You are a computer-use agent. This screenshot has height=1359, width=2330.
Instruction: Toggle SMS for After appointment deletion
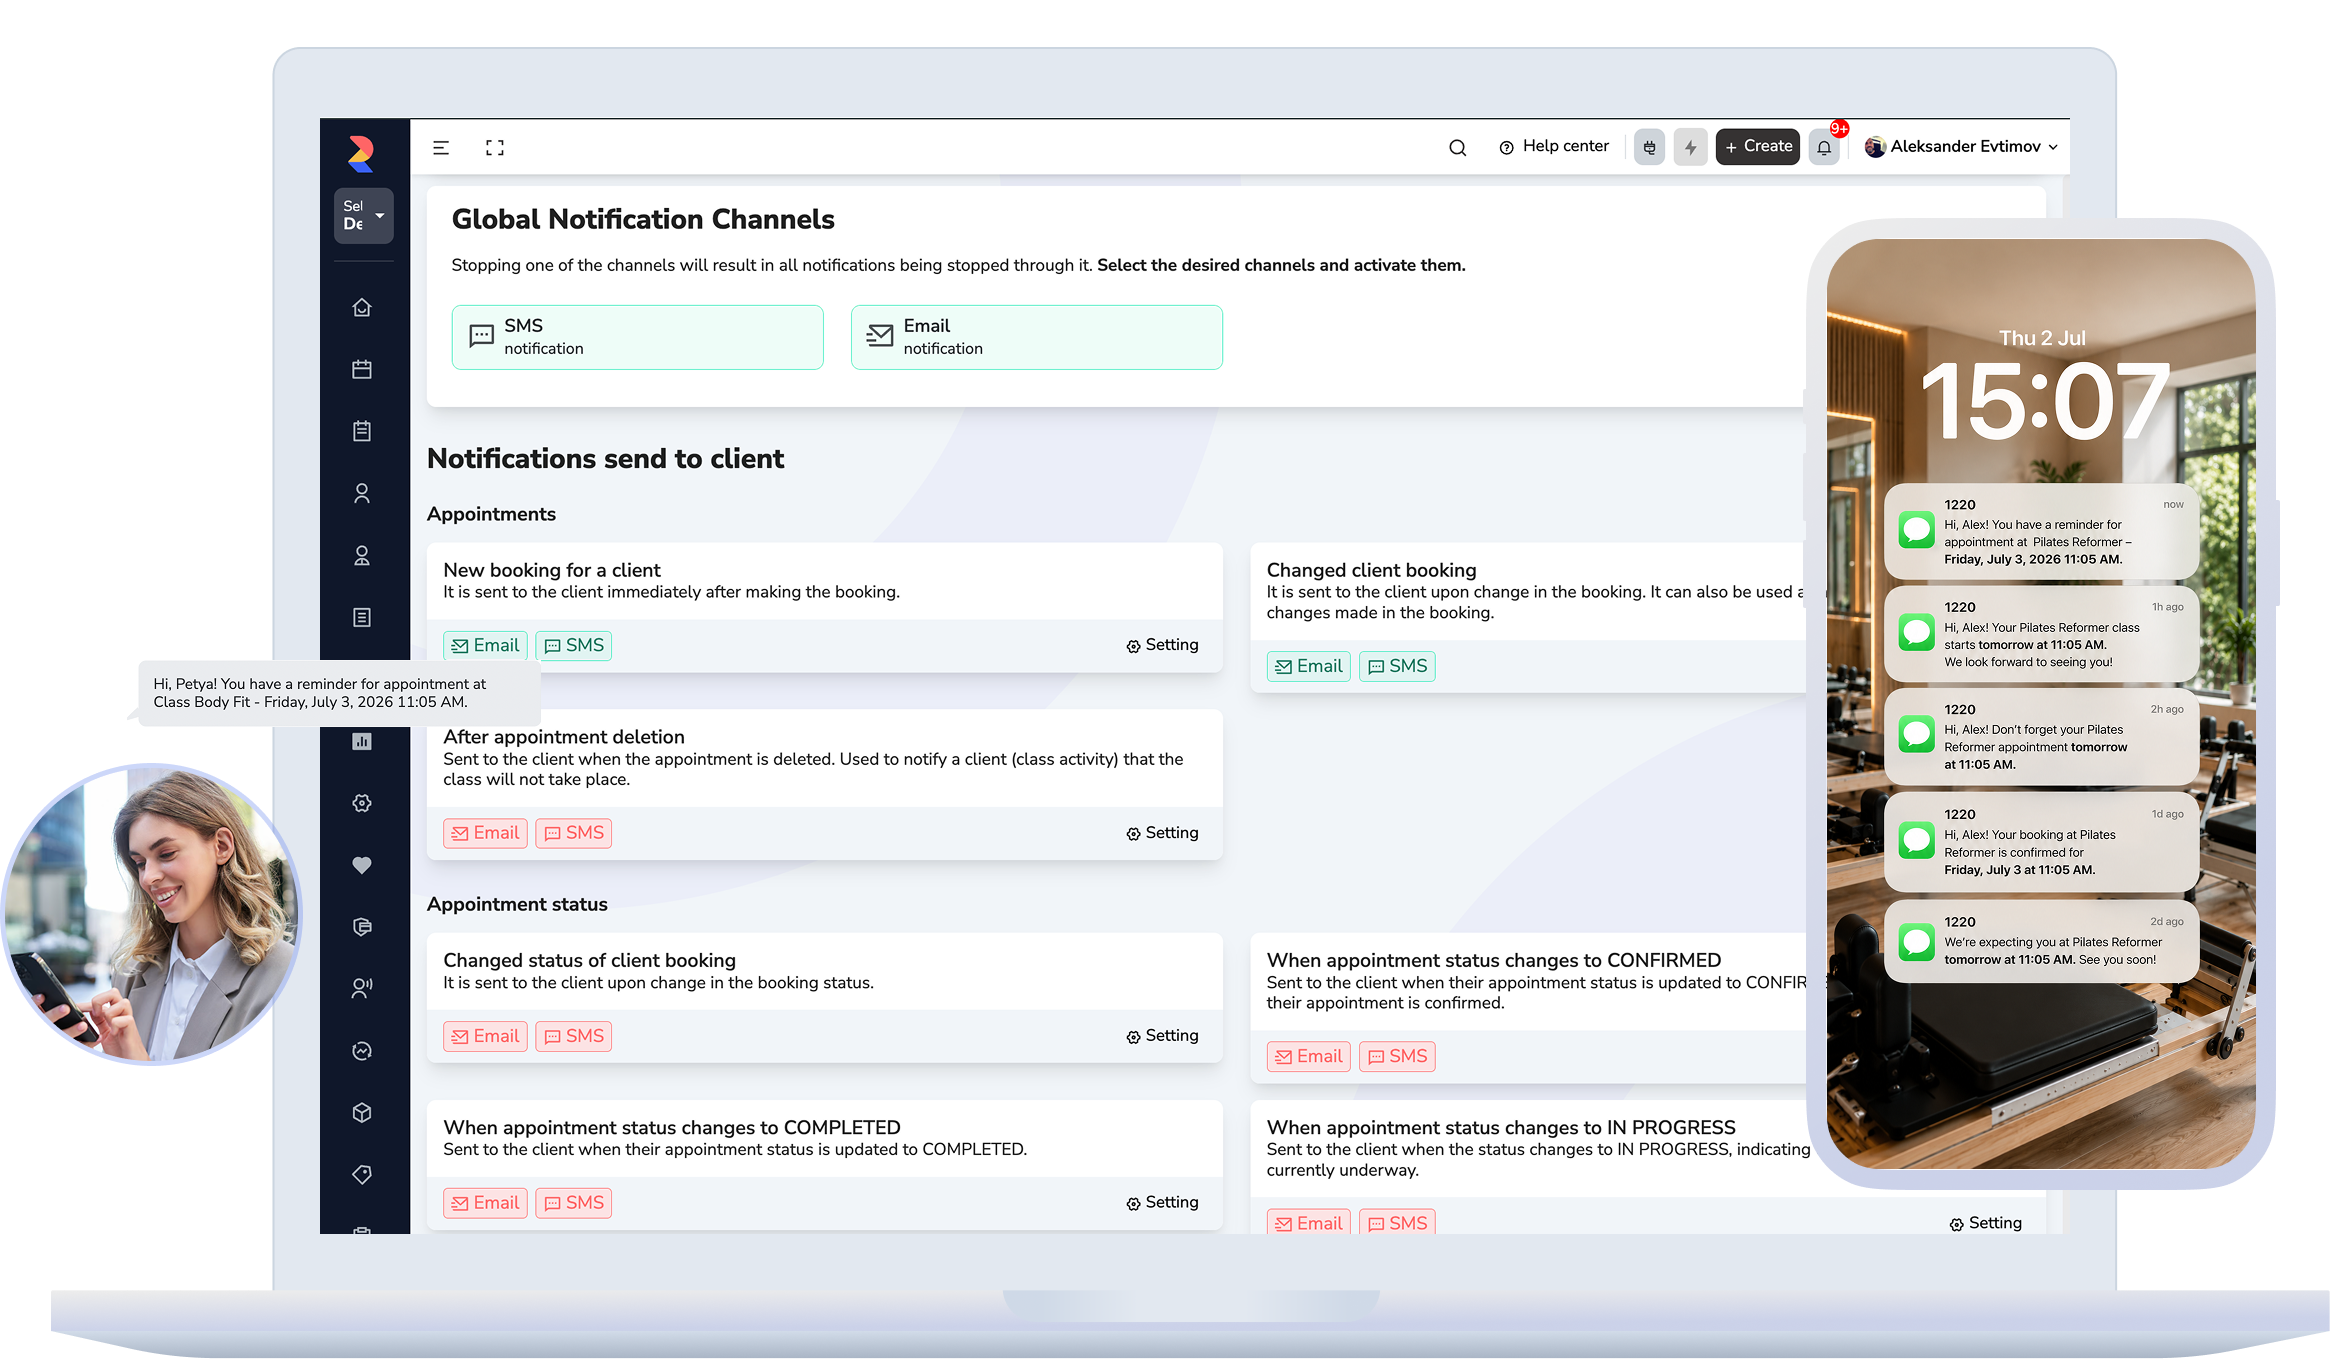point(574,833)
